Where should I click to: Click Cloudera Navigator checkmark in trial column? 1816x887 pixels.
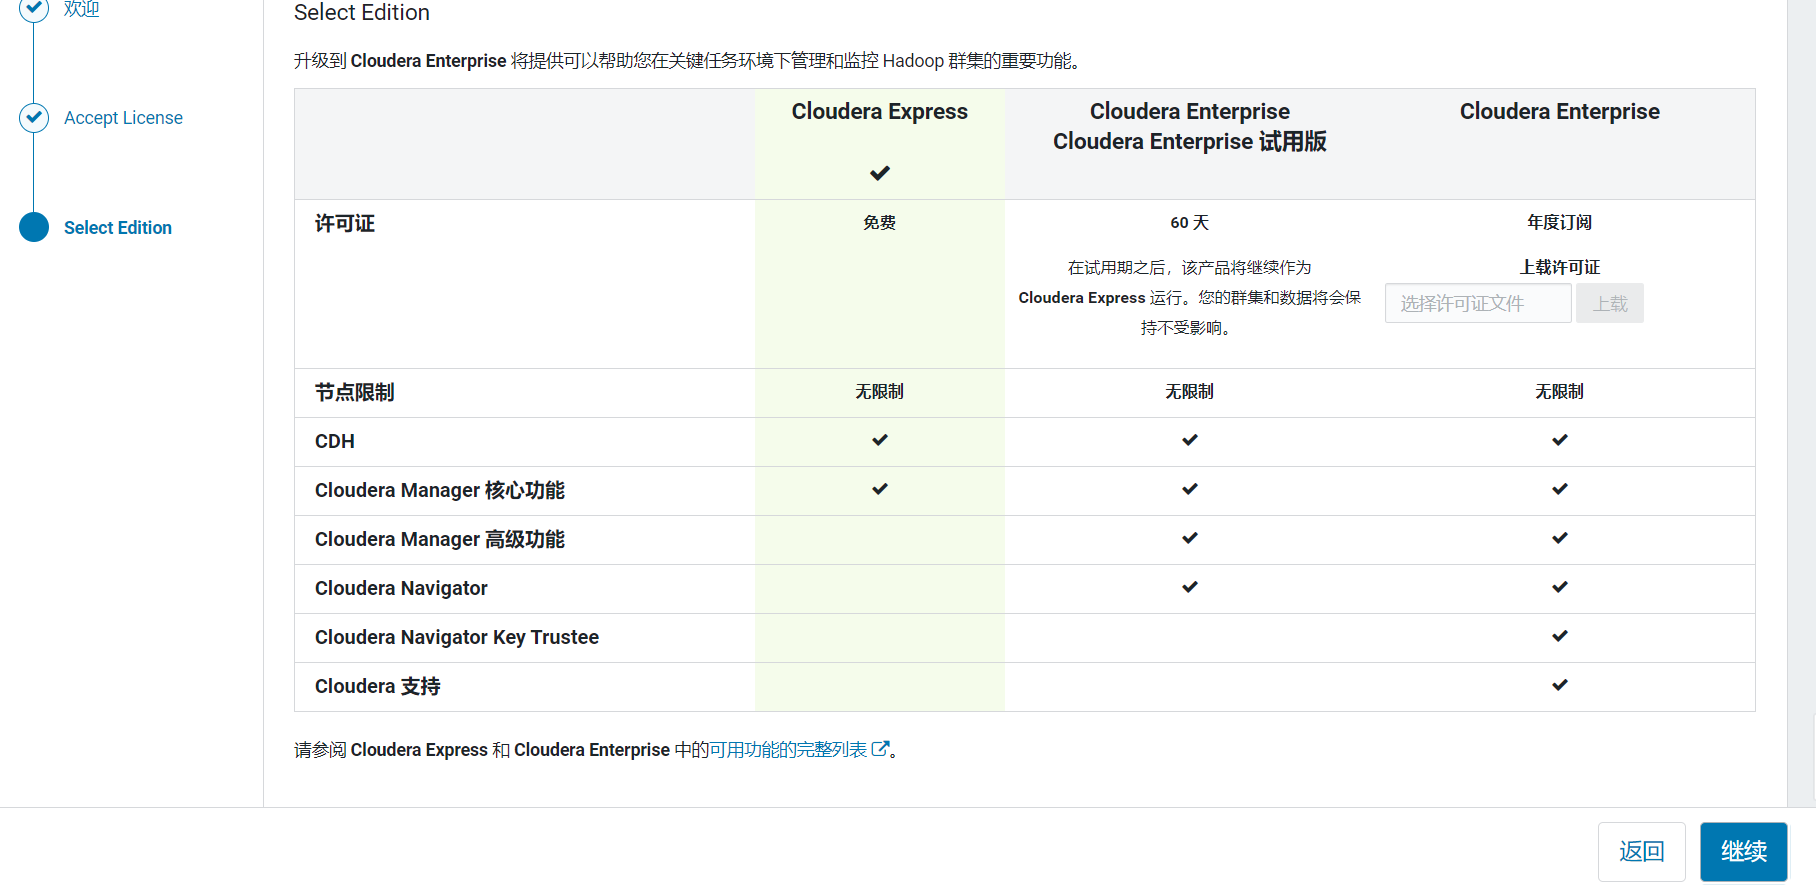click(x=1190, y=587)
